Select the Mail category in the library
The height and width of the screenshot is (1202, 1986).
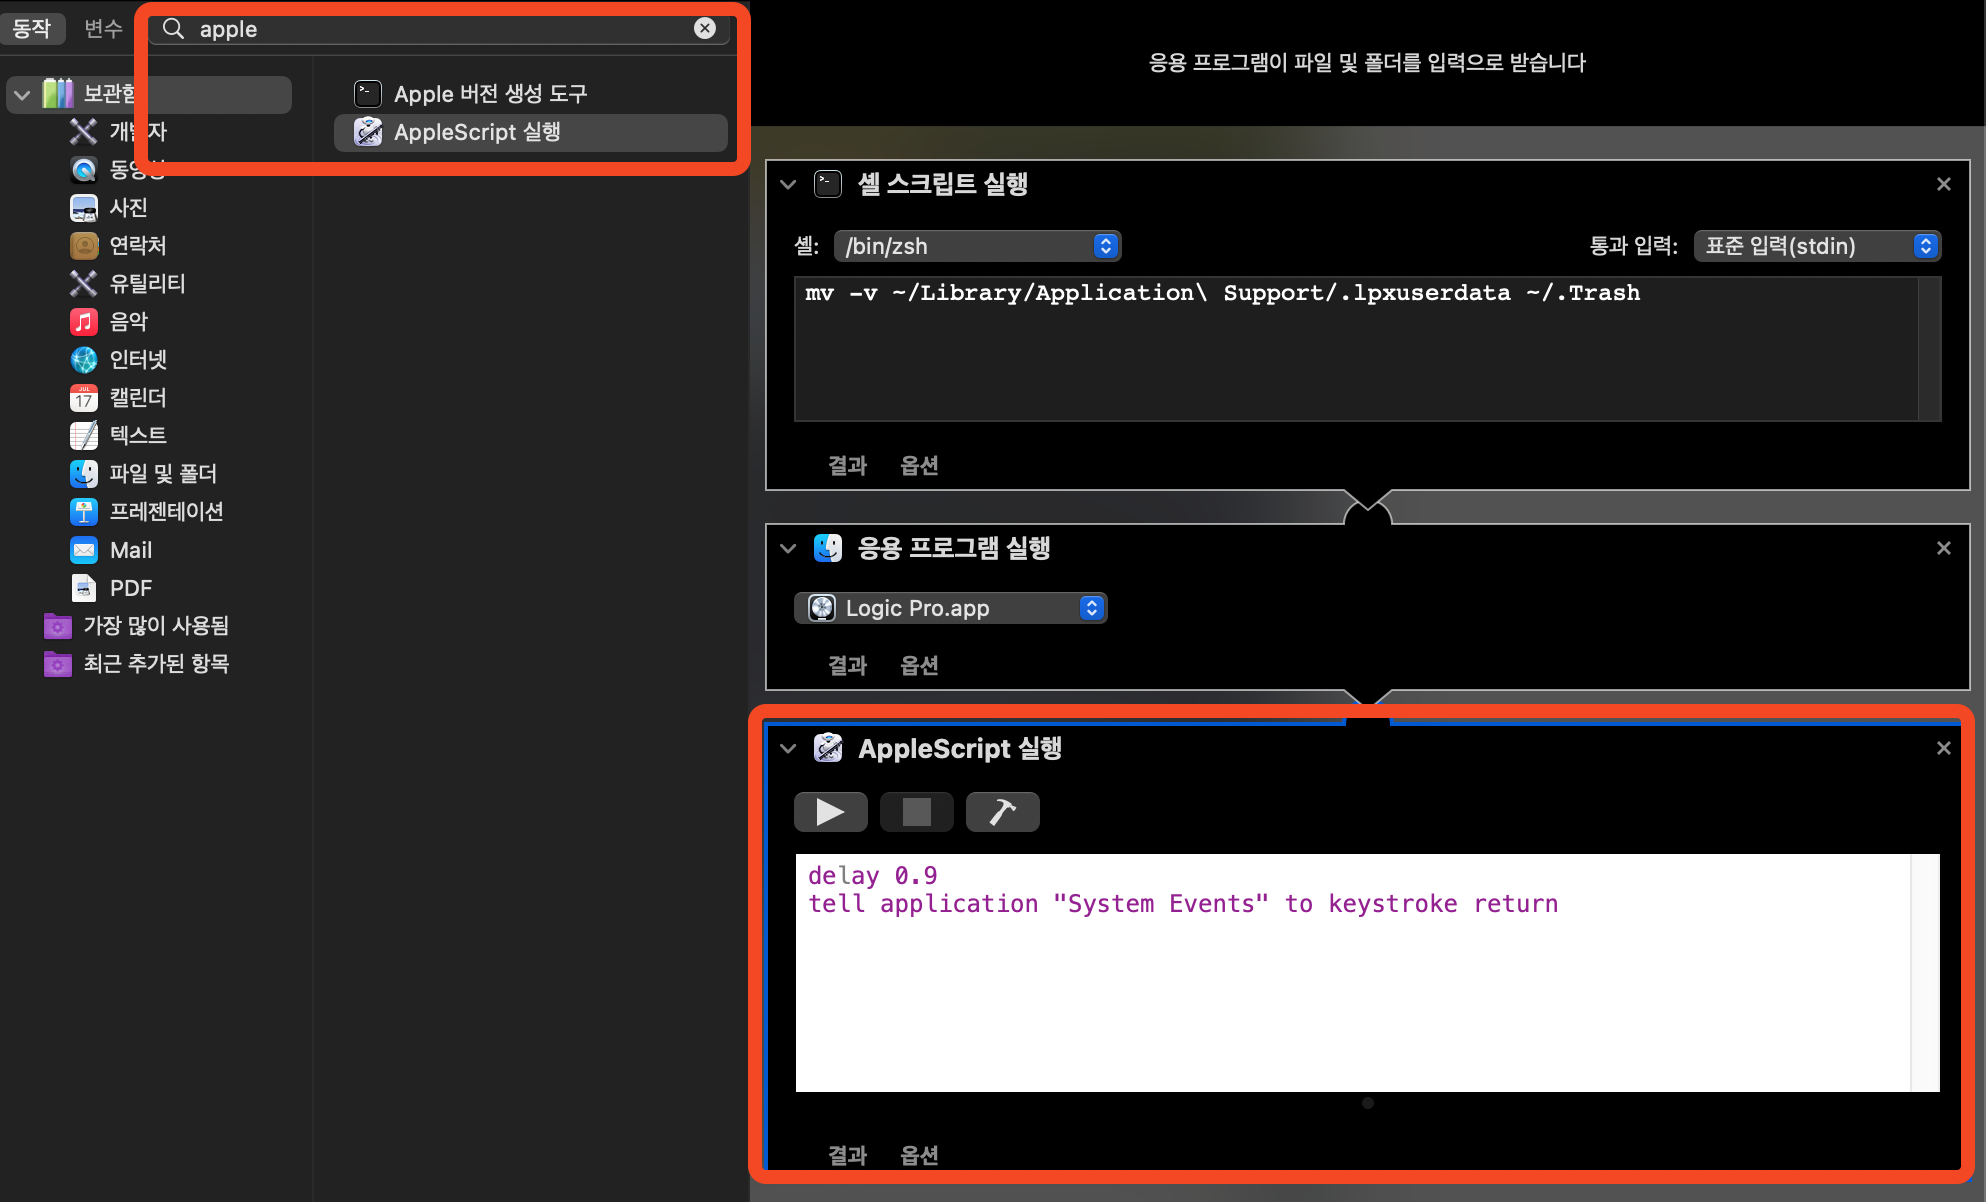130,550
